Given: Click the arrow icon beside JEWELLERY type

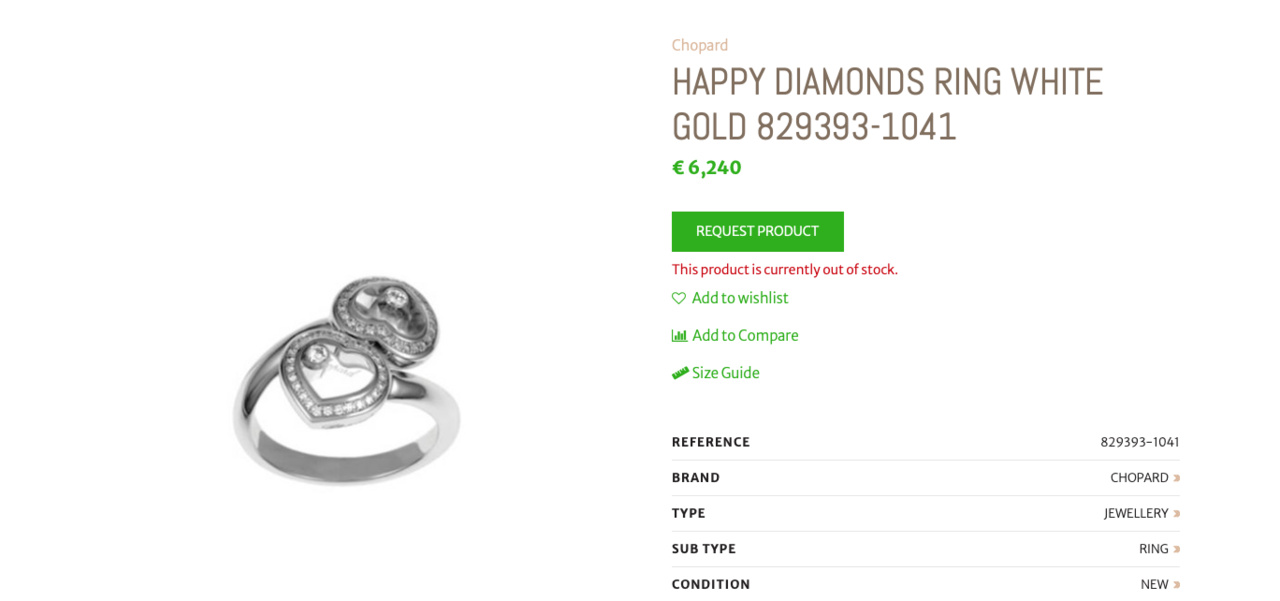Looking at the screenshot, I should point(1177,514).
